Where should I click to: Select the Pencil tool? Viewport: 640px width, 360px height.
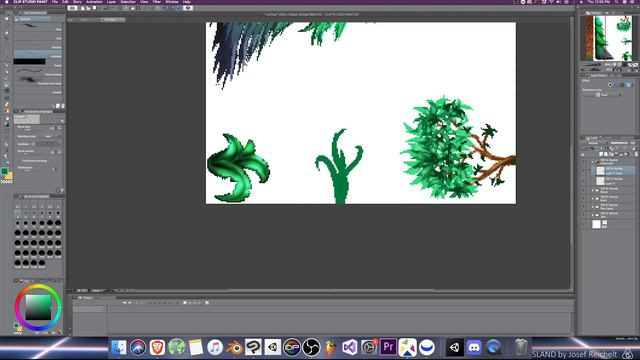click(x=7, y=72)
